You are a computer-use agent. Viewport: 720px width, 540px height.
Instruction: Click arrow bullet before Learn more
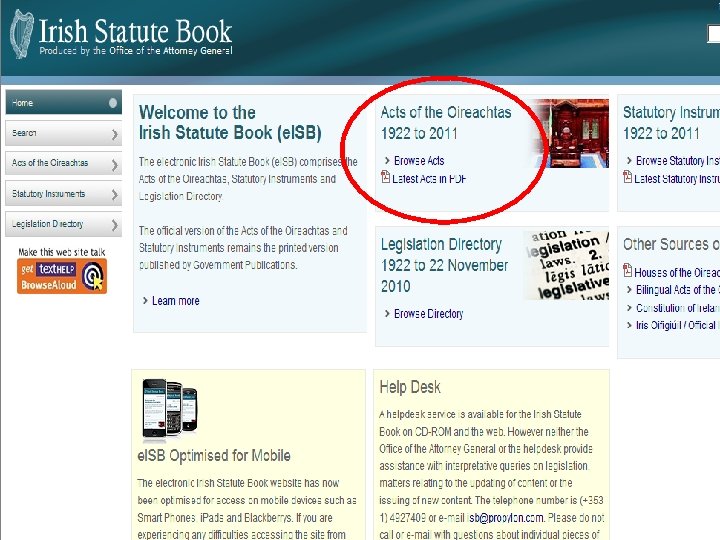(145, 301)
